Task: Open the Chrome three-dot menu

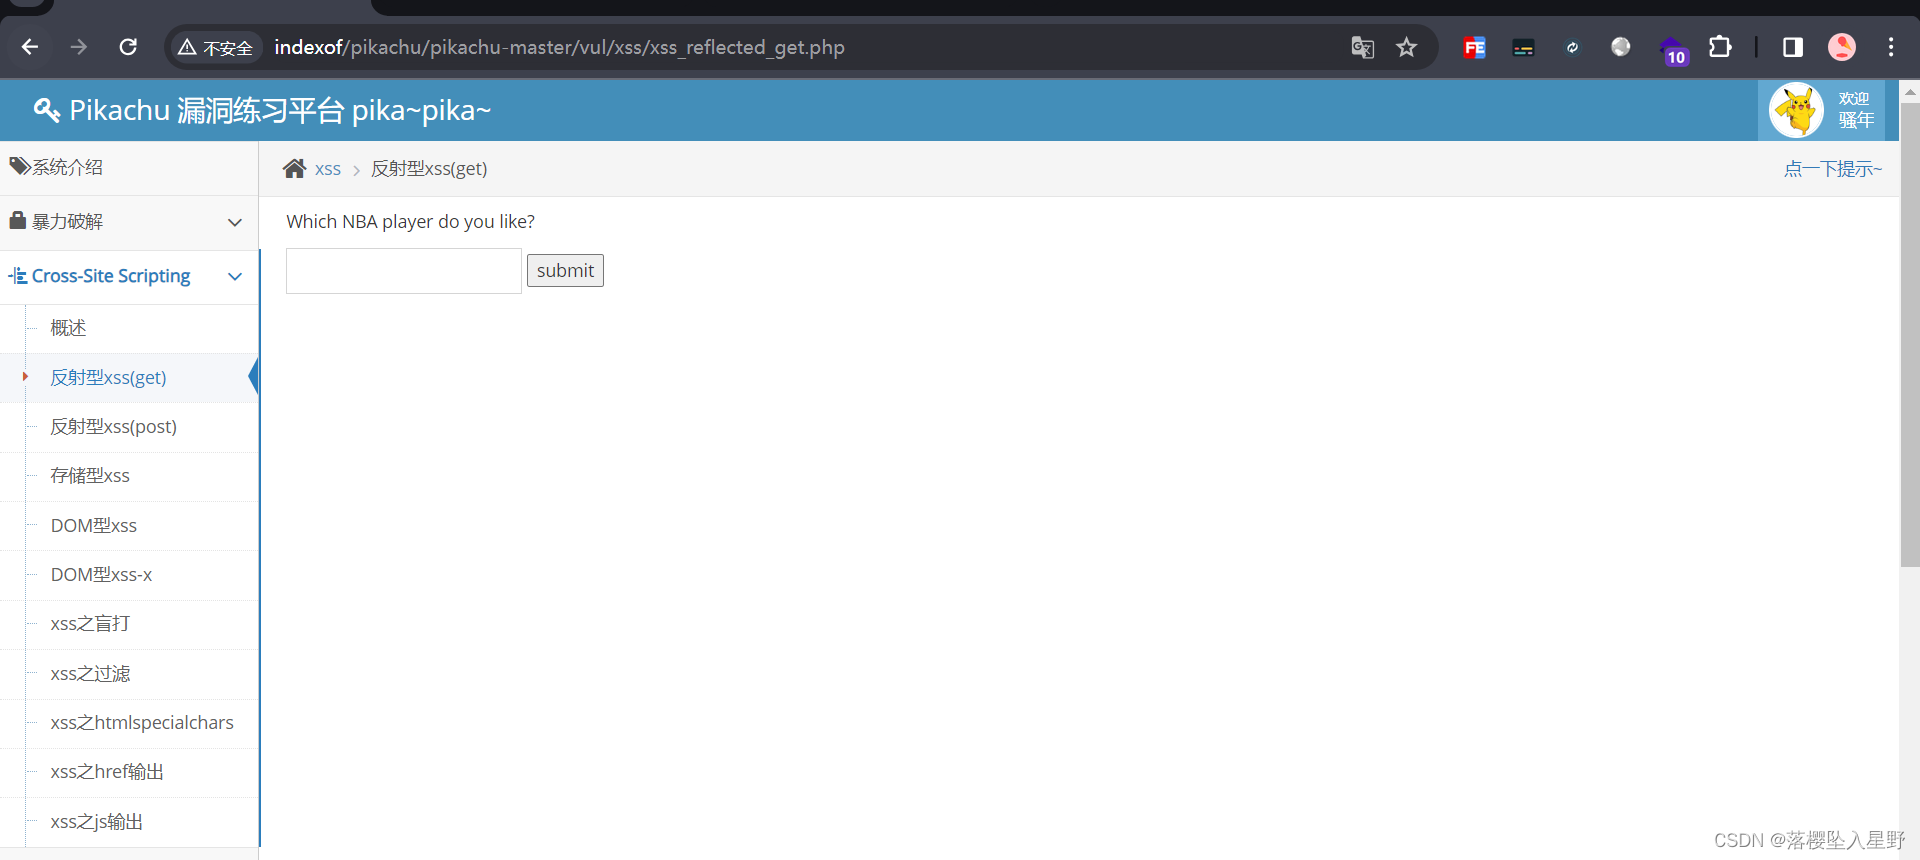Action: coord(1891,47)
